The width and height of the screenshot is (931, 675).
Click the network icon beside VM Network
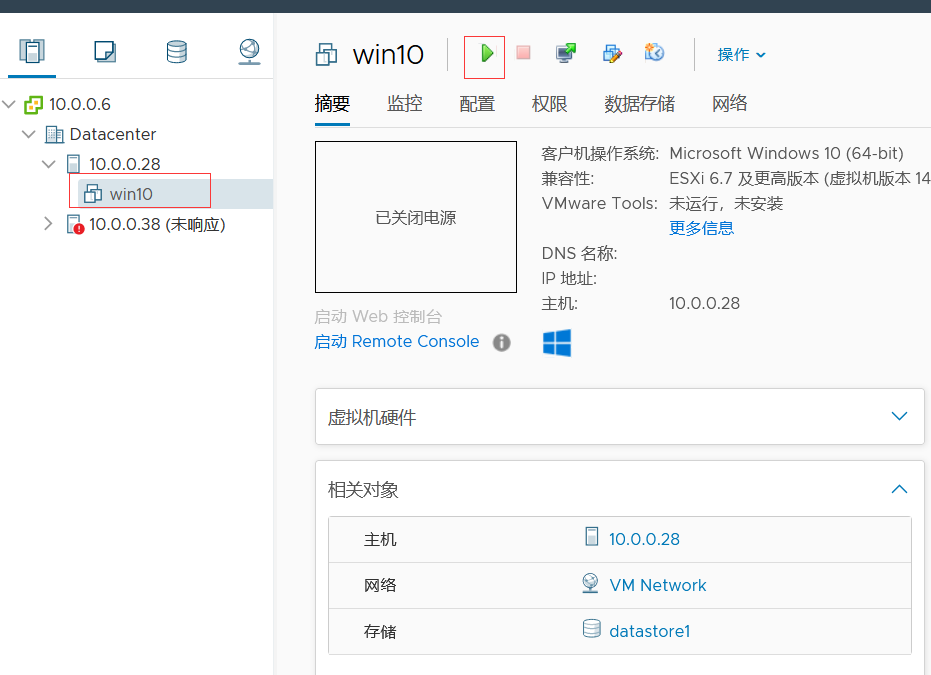(x=590, y=583)
